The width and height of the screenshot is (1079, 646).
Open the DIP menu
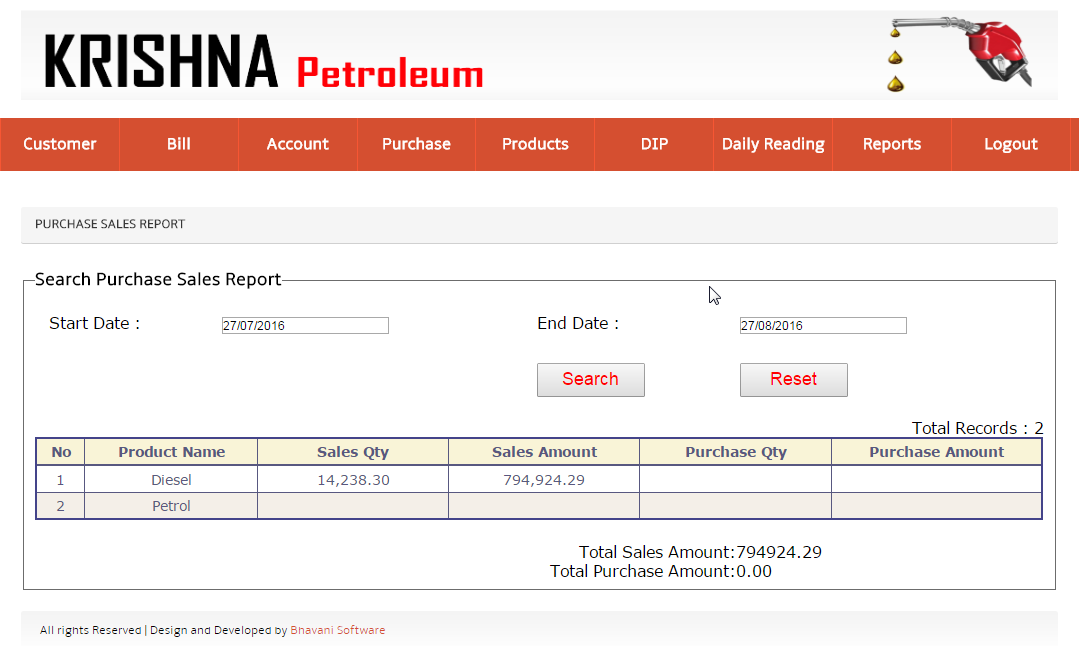point(654,144)
